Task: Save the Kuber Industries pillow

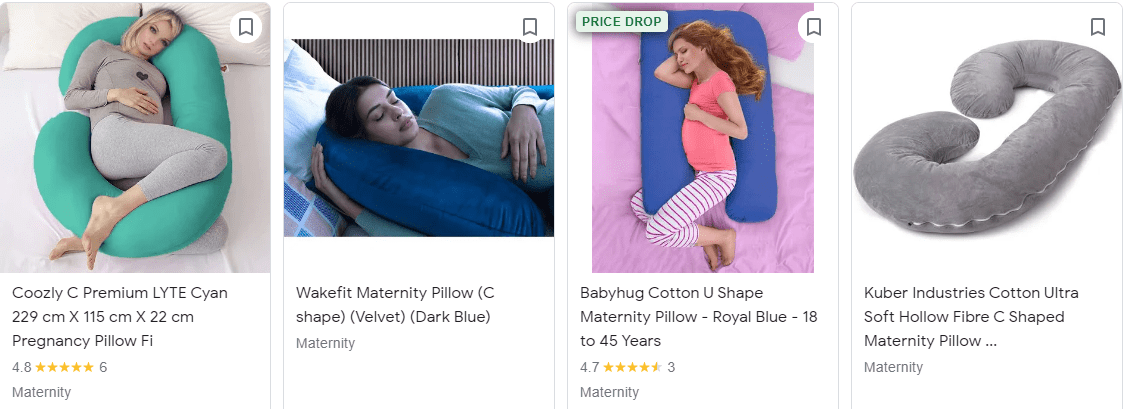Action: pyautogui.click(x=1098, y=27)
